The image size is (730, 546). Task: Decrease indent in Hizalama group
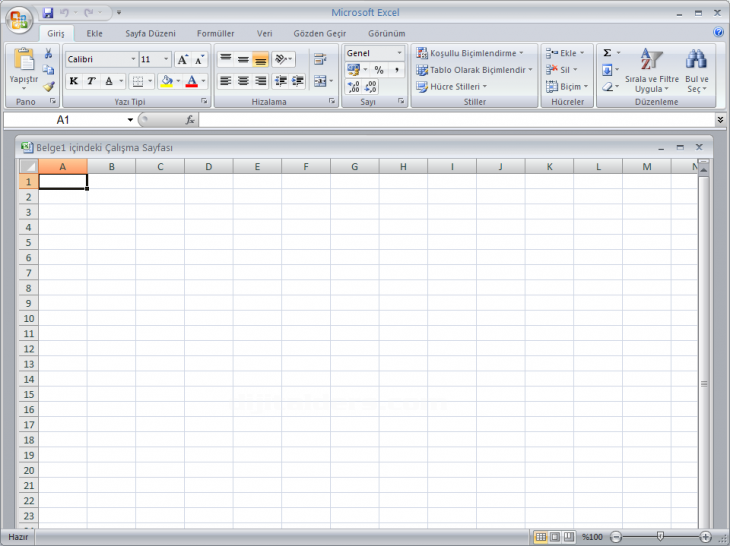pyautogui.click(x=280, y=81)
